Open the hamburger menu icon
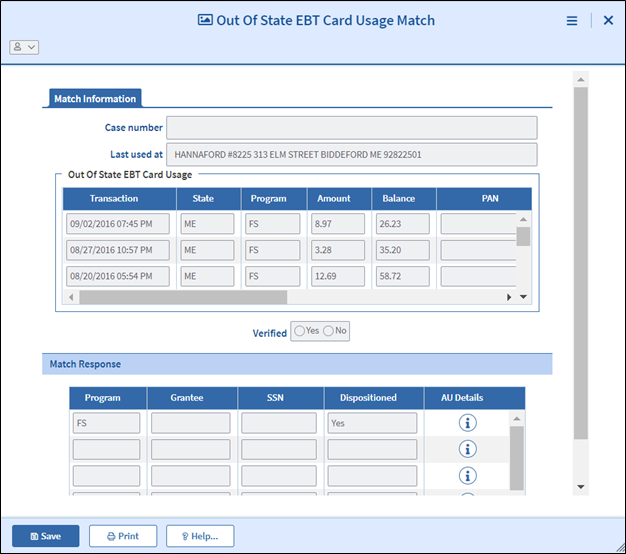626x554 pixels. (572, 21)
